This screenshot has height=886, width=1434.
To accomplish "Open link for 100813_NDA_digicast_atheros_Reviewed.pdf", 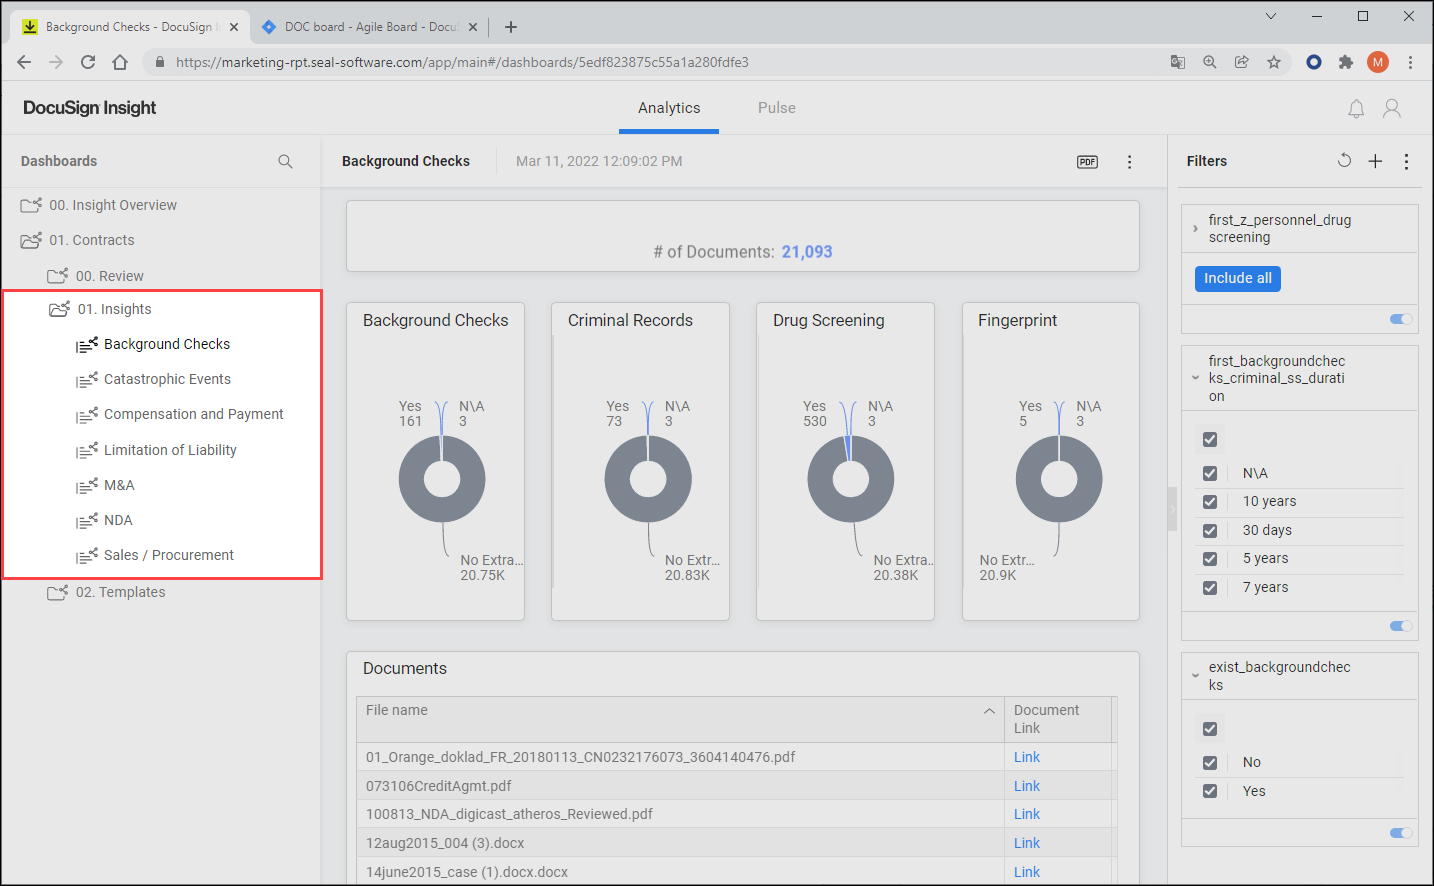I will (x=1027, y=815).
